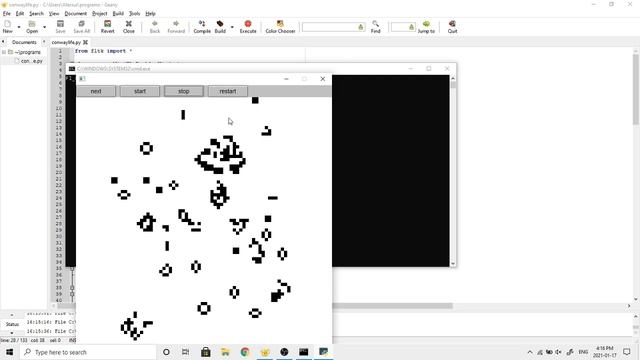Screen dimensions: 640x360
Task: Click the start button in Life window
Action: click(140, 91)
